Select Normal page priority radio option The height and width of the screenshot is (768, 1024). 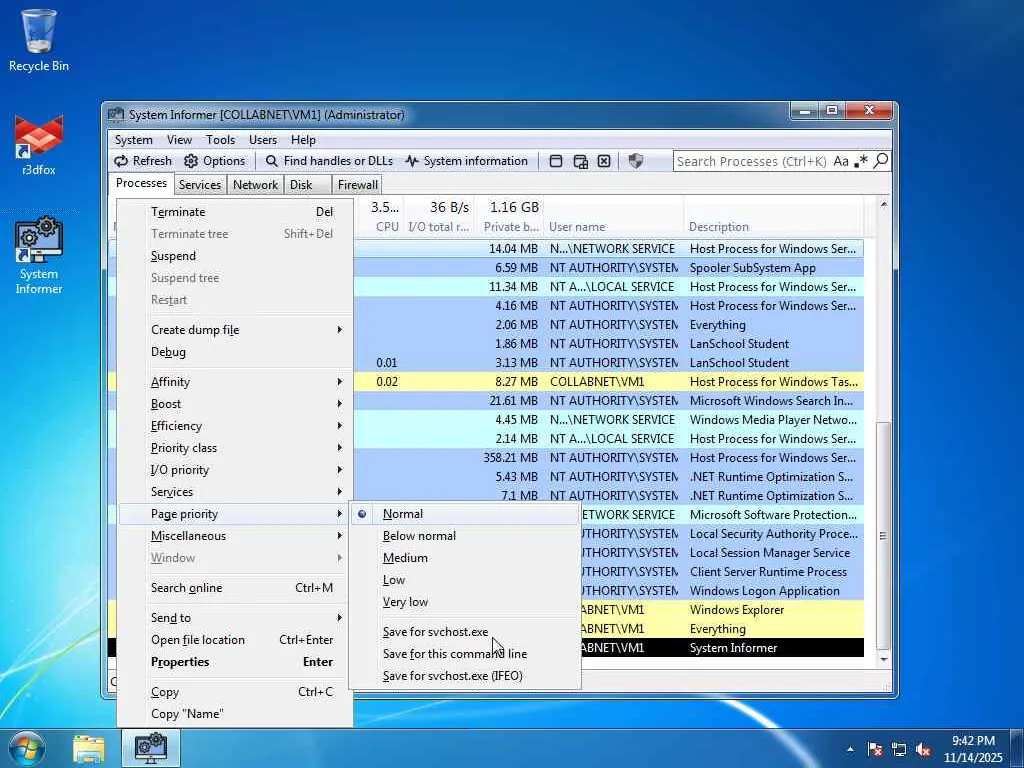[464, 514]
